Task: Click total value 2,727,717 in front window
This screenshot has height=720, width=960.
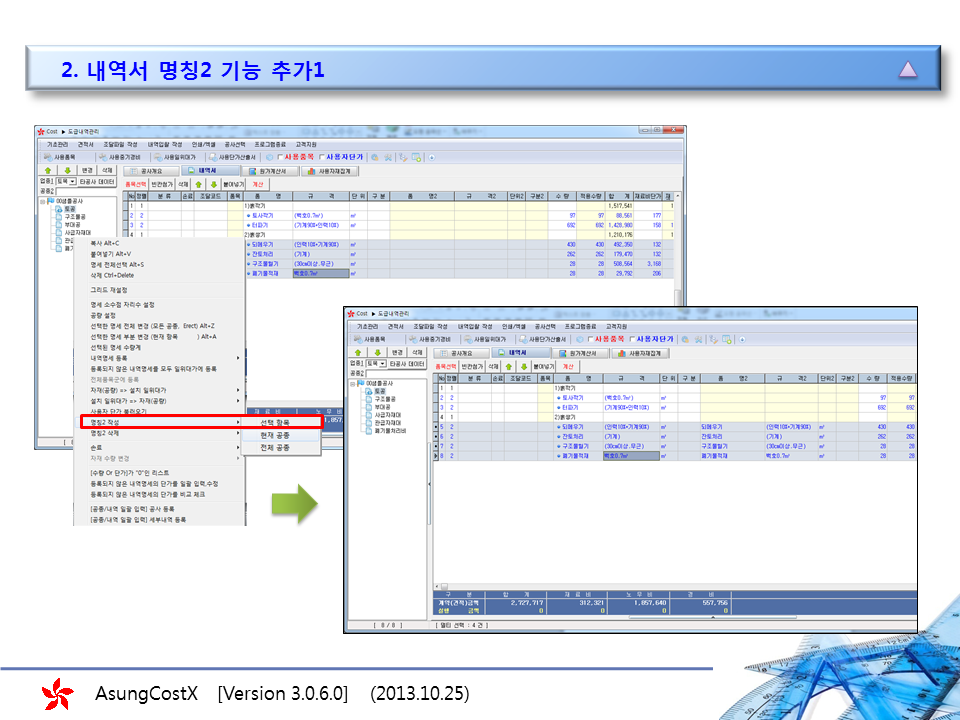Action: tap(527, 603)
